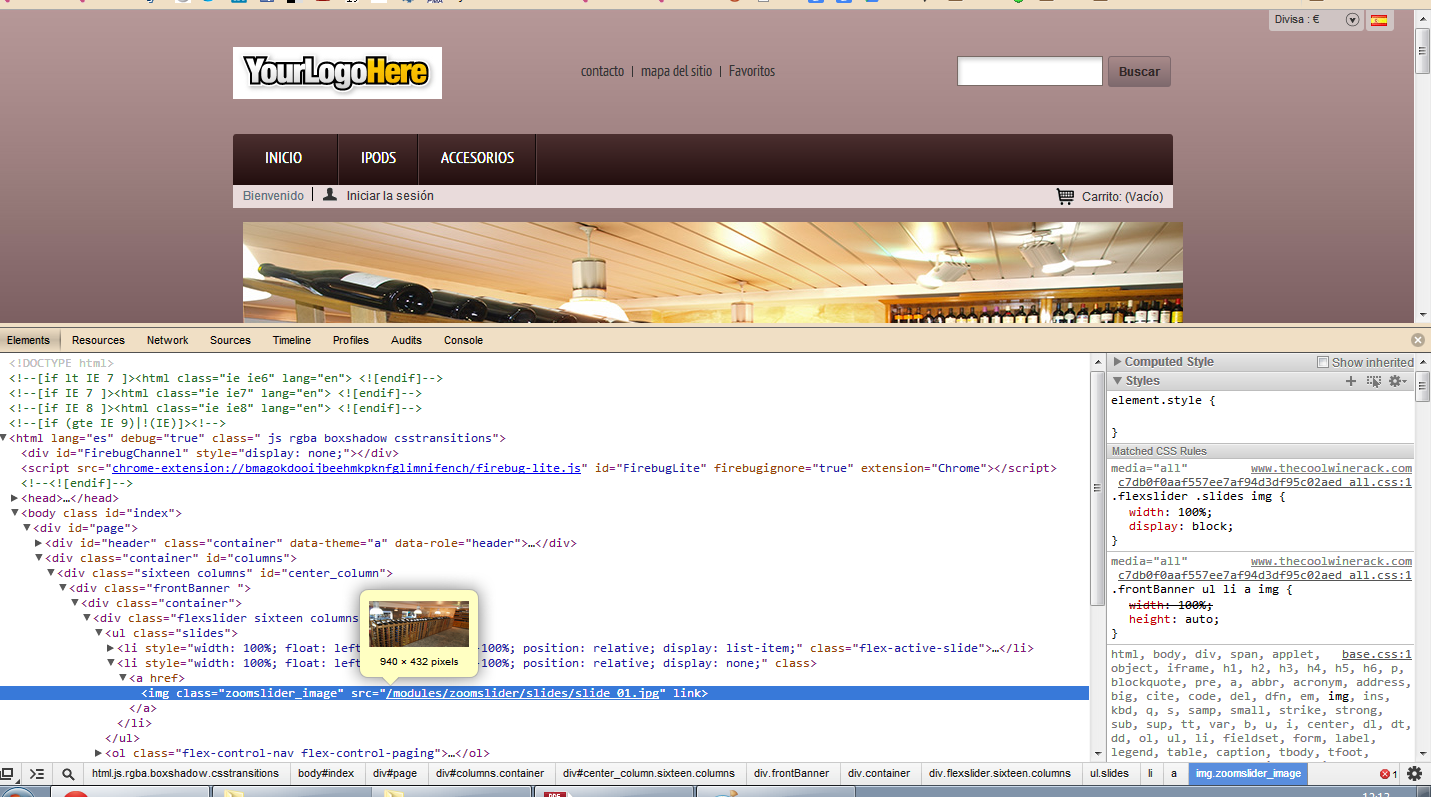1431x797 pixels.
Task: Collapse the ul class="slides" node
Action: (x=99, y=633)
